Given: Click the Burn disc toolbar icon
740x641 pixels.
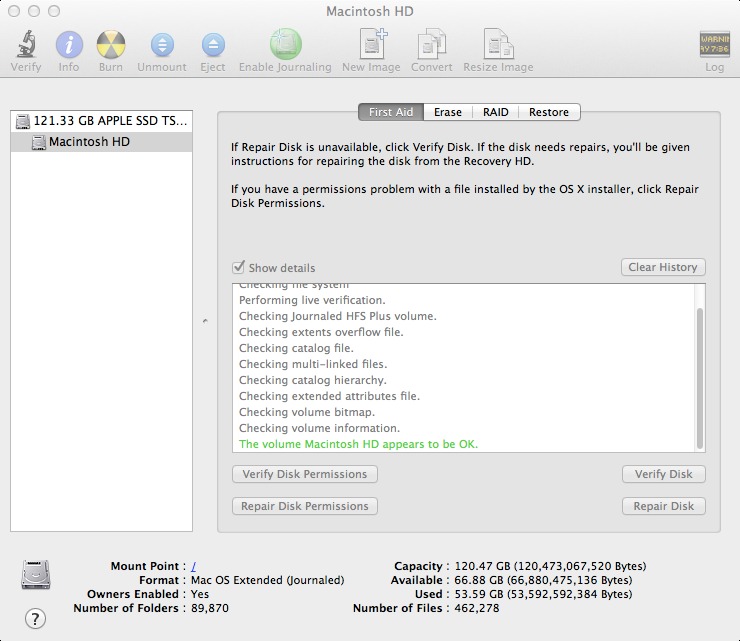Looking at the screenshot, I should (x=111, y=45).
